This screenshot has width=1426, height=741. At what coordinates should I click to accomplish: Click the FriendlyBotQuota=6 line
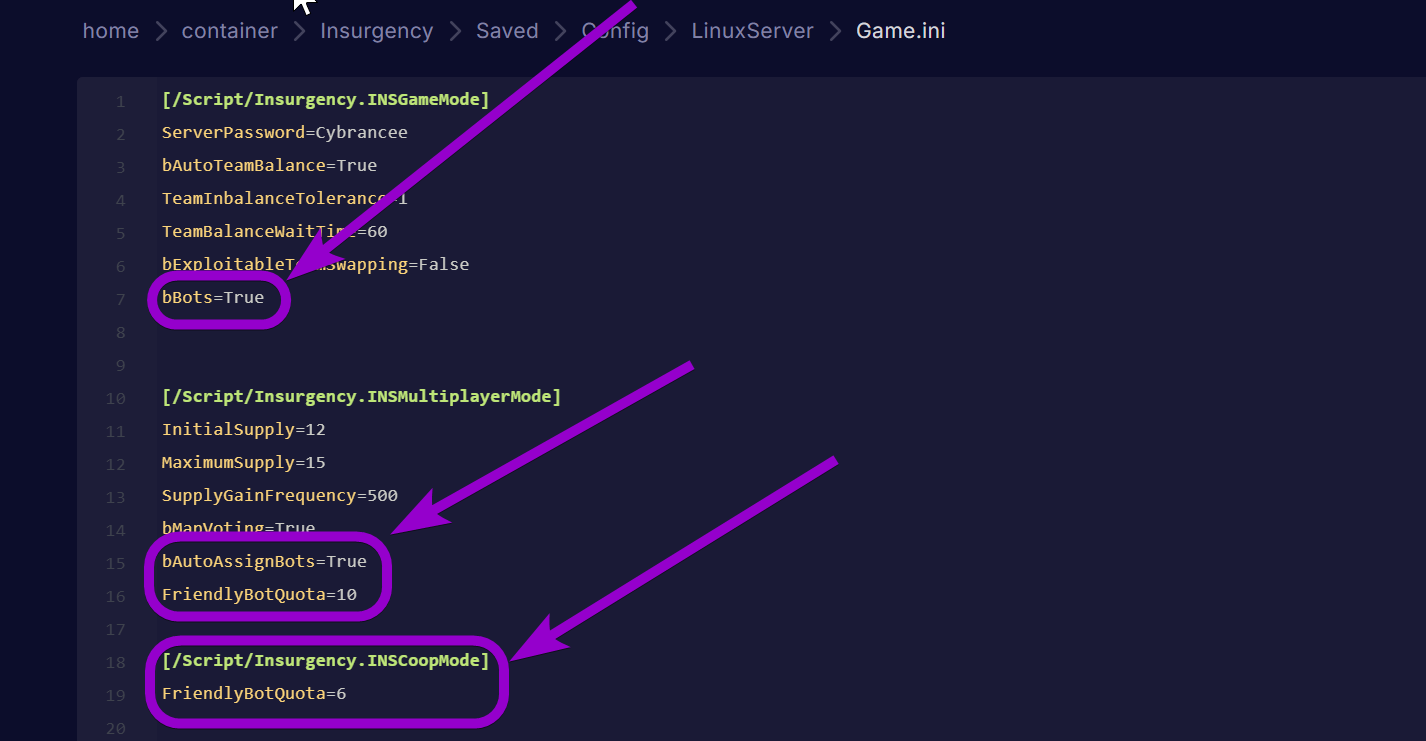(x=254, y=693)
